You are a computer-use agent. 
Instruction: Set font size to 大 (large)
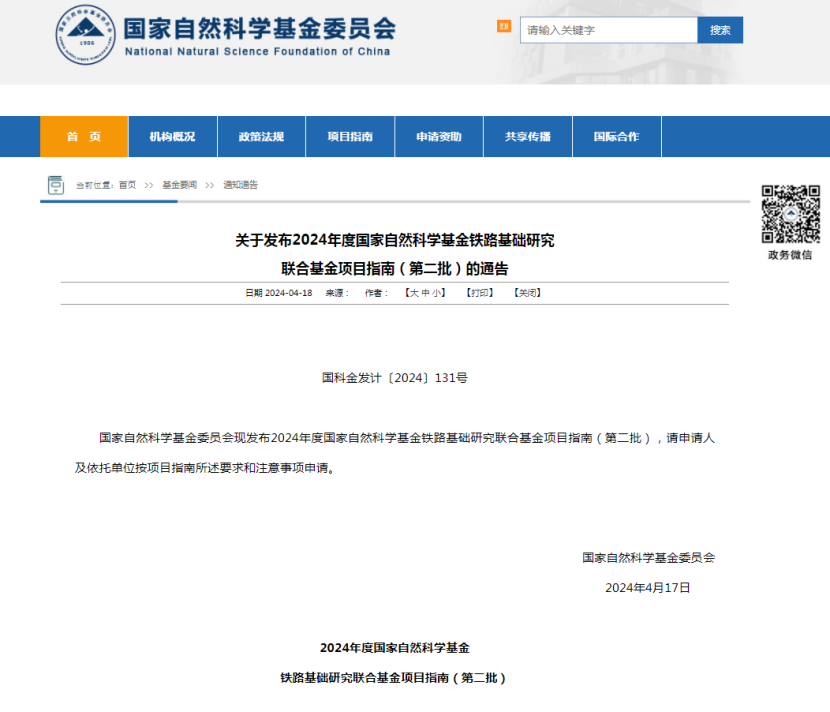tap(411, 293)
